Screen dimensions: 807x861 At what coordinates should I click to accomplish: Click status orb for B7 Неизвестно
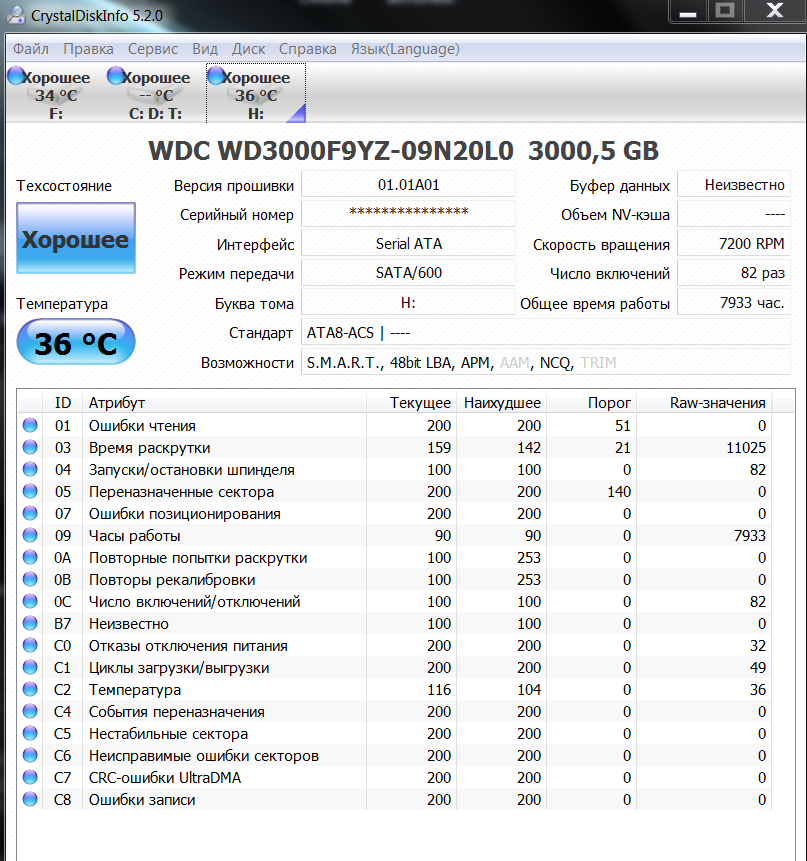30,623
